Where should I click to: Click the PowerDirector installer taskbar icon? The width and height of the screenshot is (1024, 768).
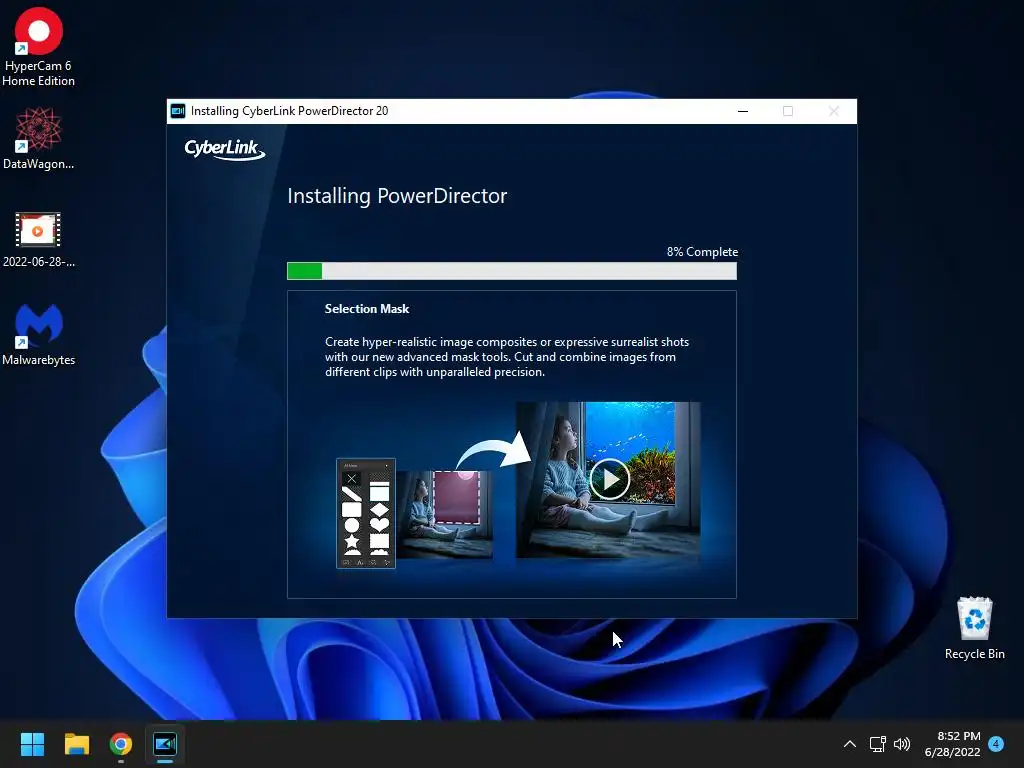click(x=165, y=744)
